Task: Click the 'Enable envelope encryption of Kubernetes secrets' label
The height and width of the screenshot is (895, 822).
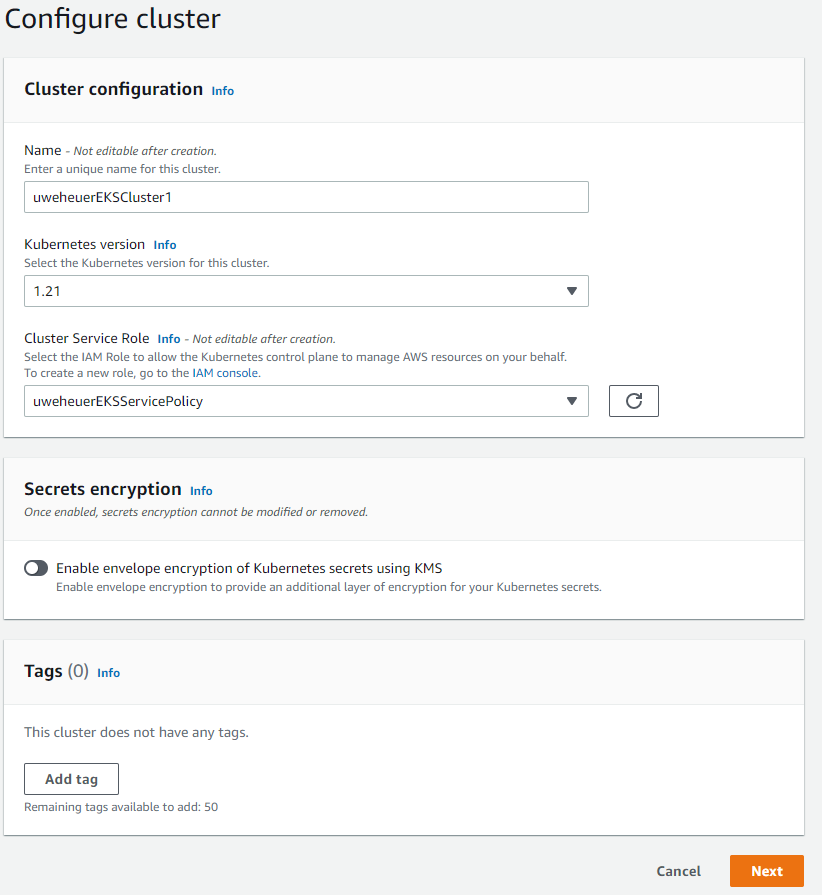Action: click(249, 568)
